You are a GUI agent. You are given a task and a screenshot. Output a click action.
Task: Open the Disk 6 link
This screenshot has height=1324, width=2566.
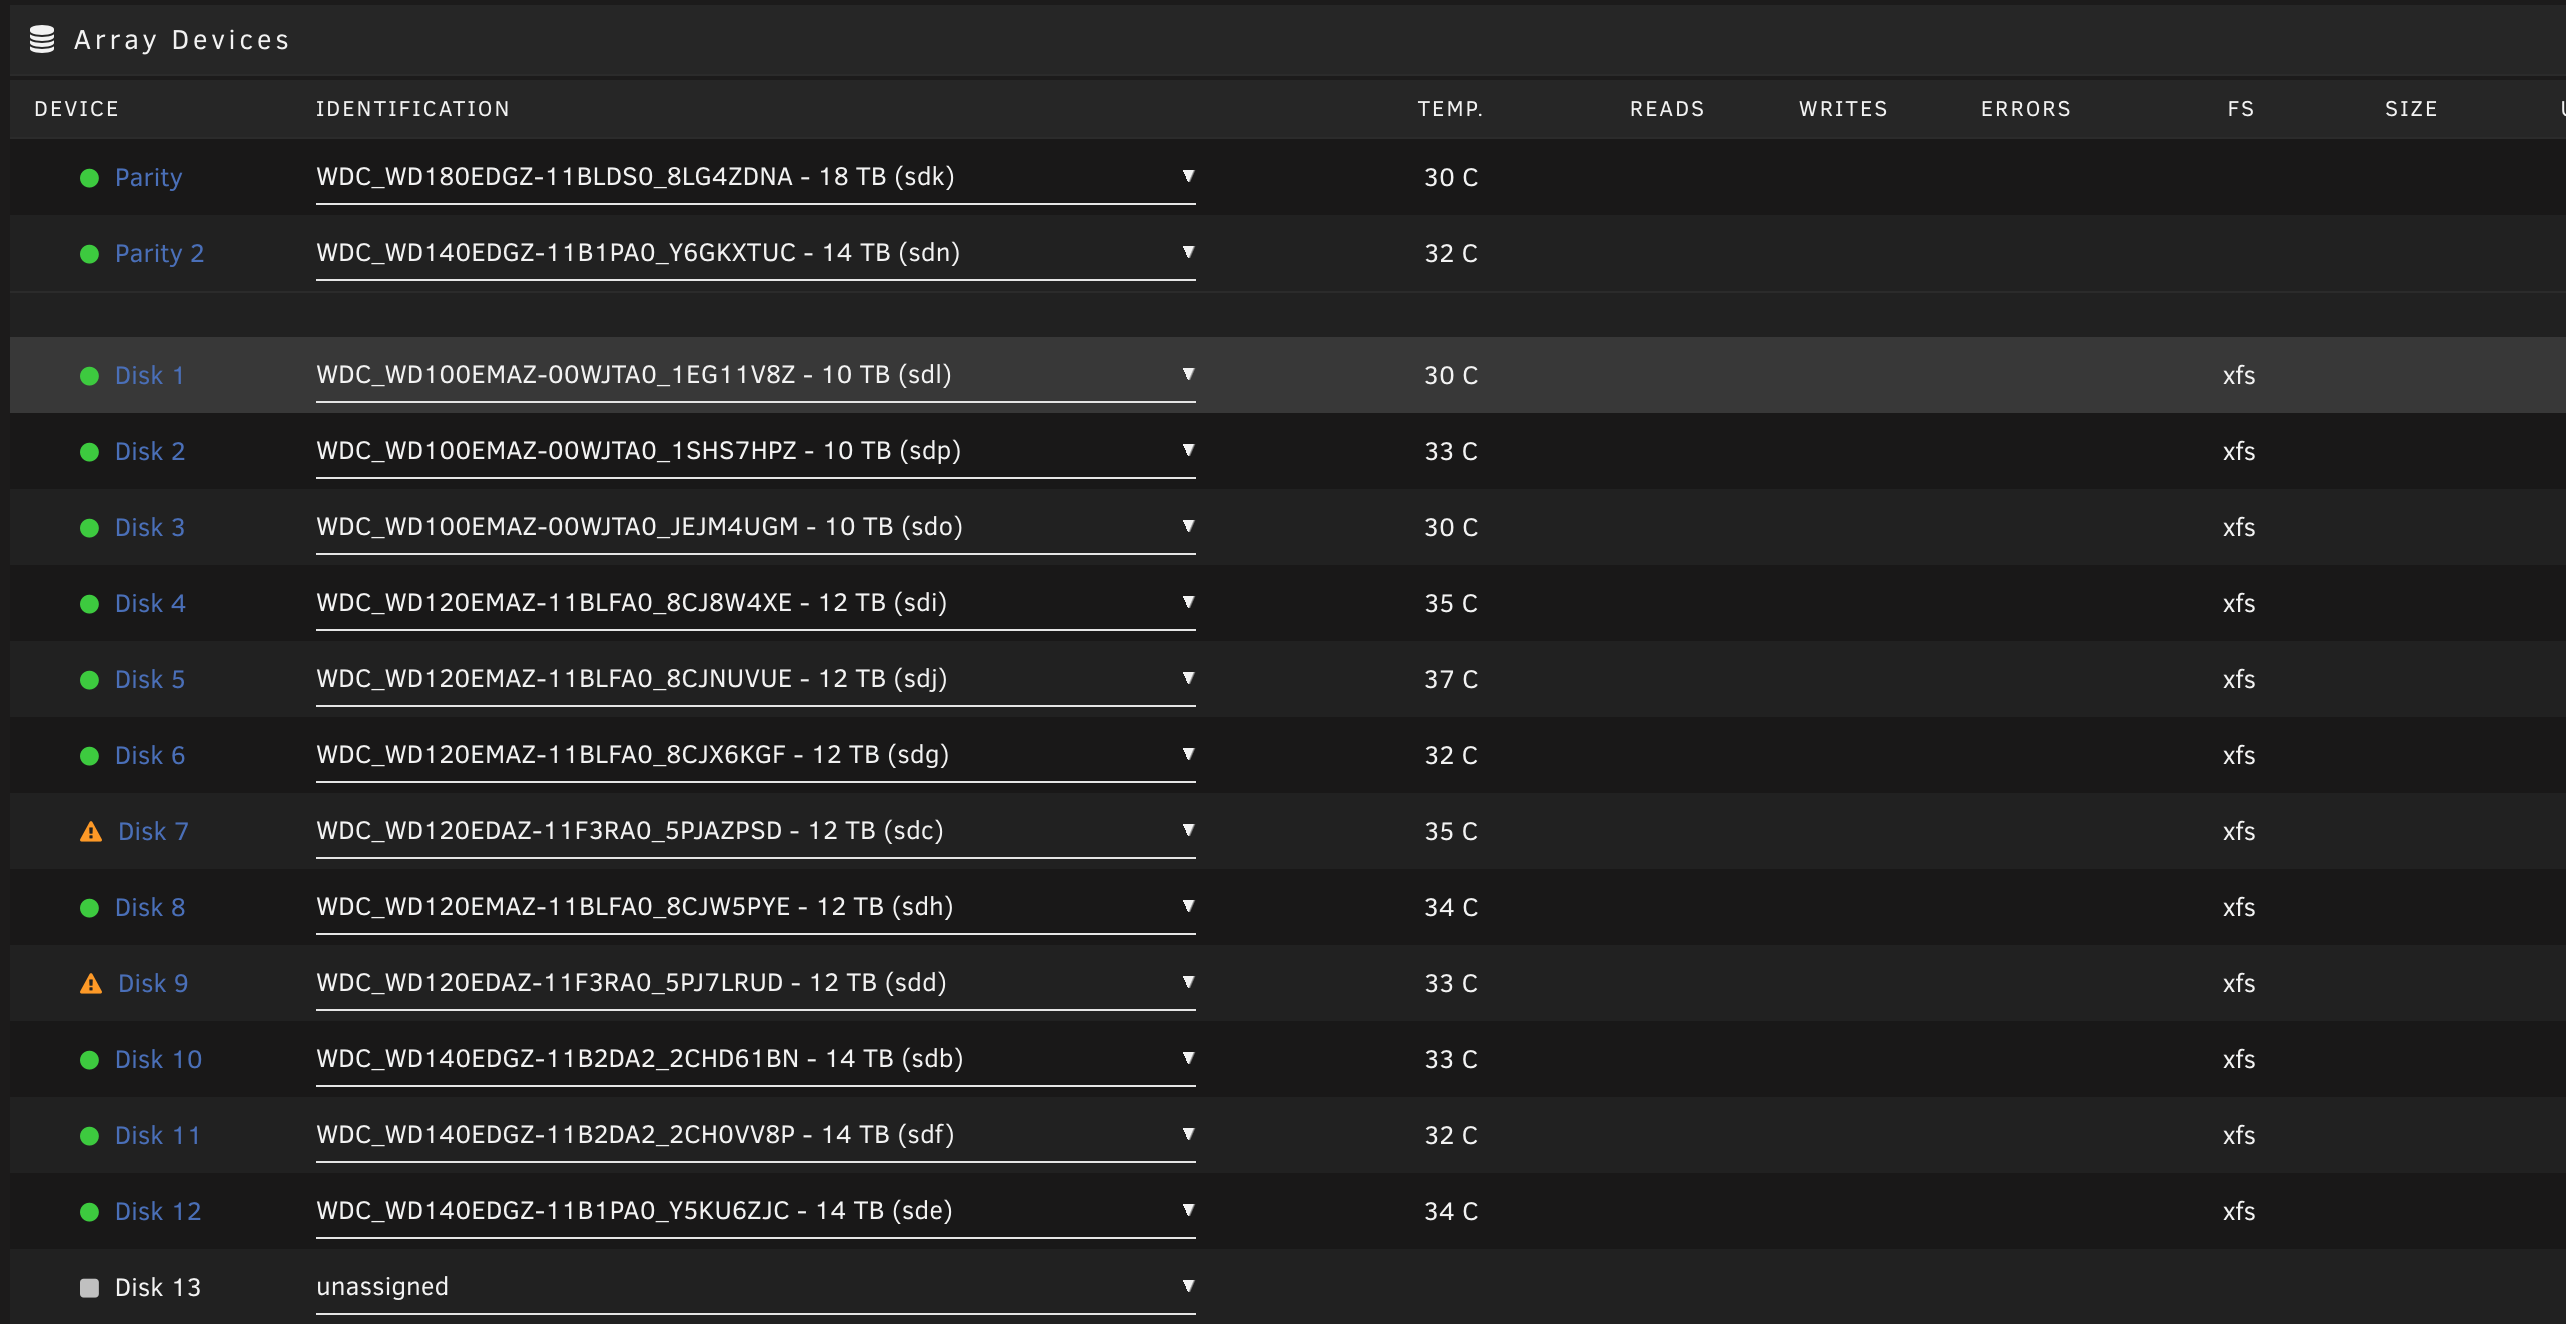tap(150, 756)
